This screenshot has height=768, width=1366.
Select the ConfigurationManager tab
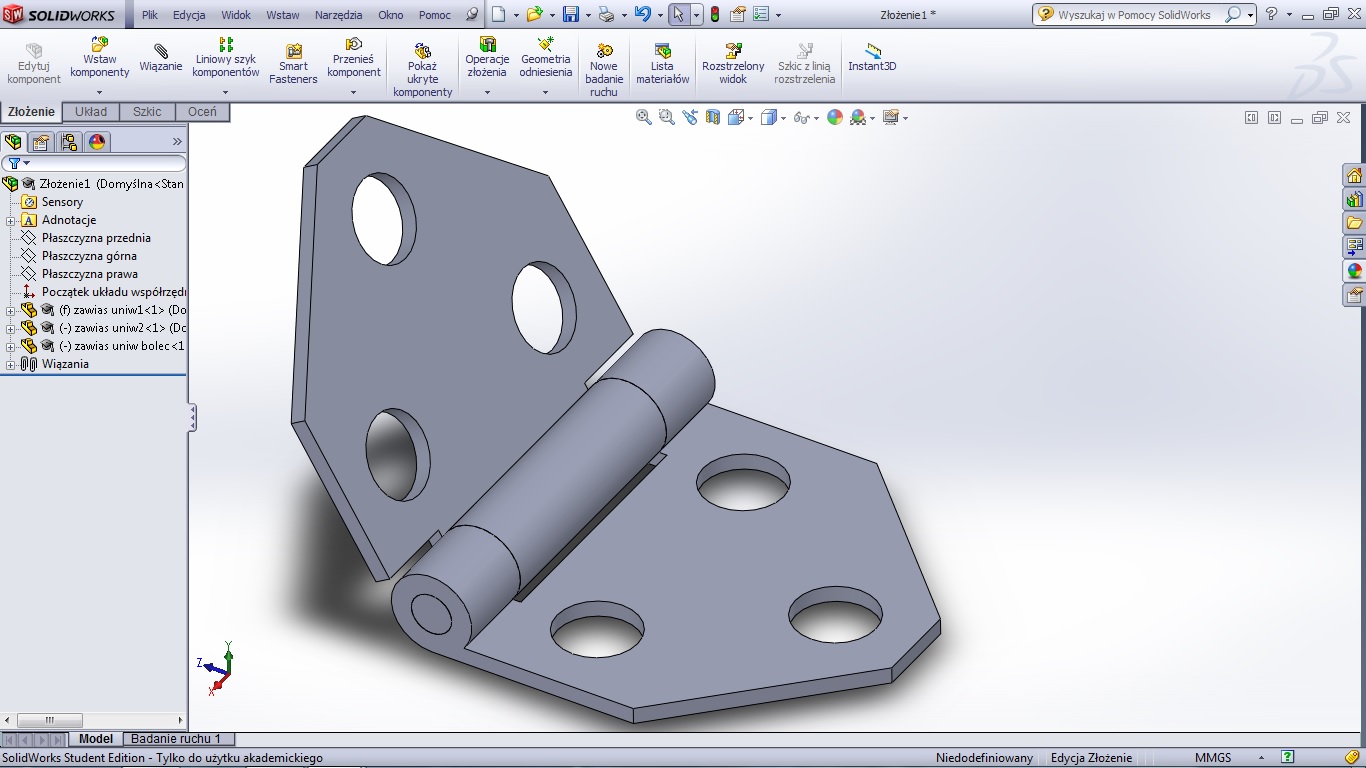(x=69, y=142)
